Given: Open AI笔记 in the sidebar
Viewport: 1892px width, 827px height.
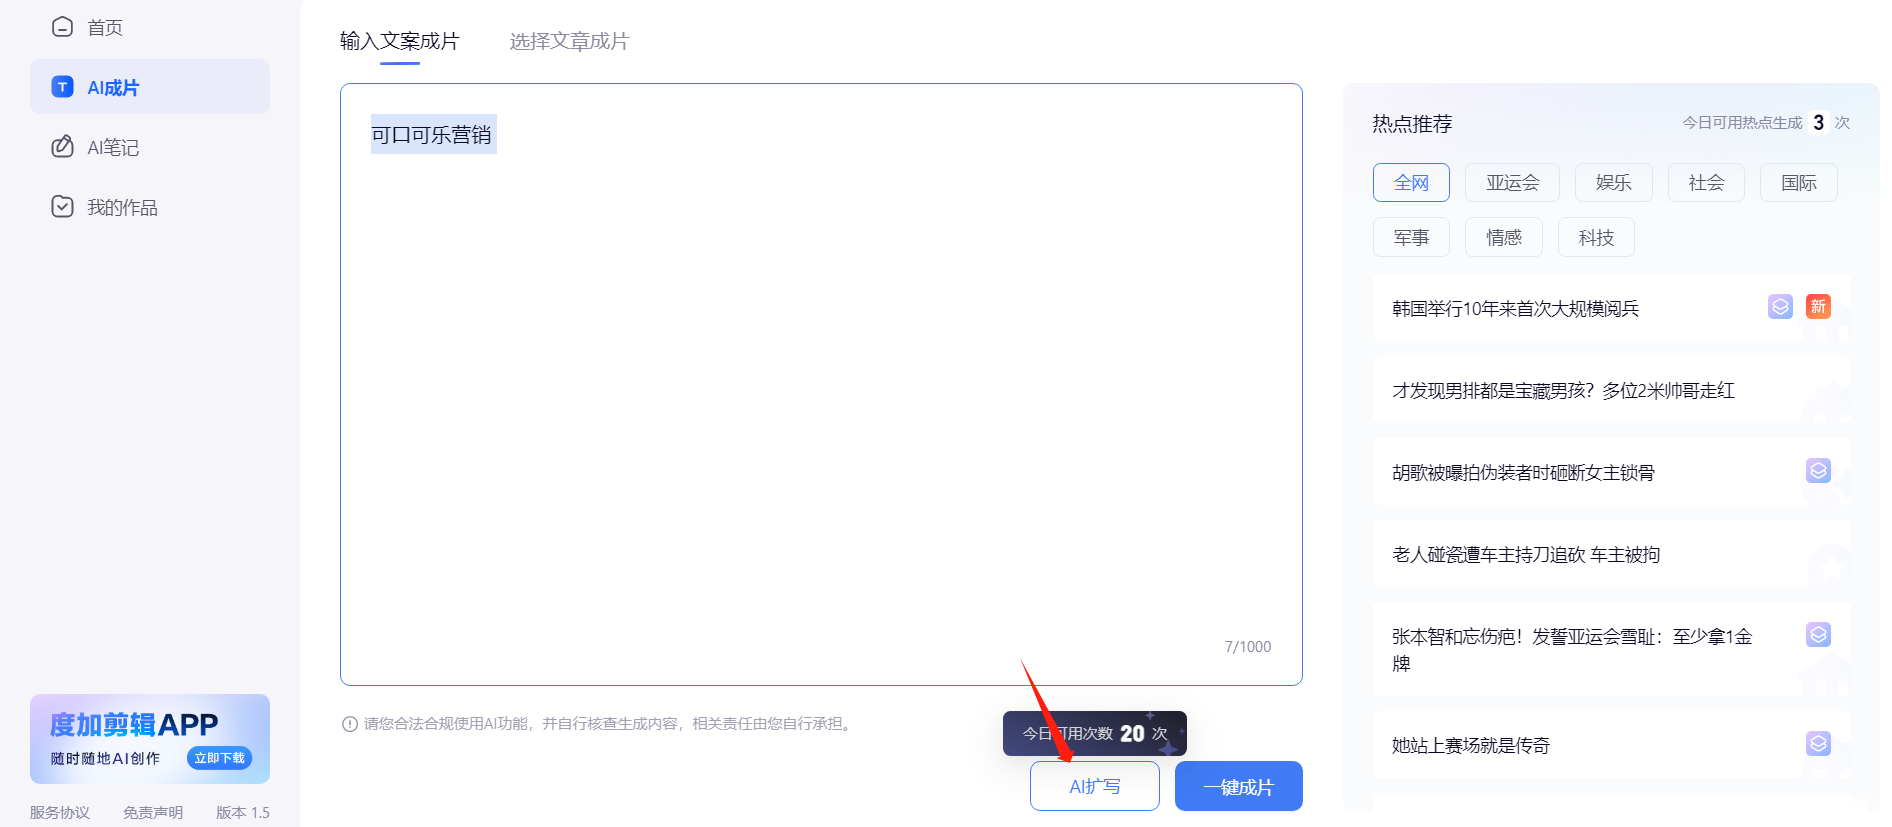Looking at the screenshot, I should tap(150, 147).
